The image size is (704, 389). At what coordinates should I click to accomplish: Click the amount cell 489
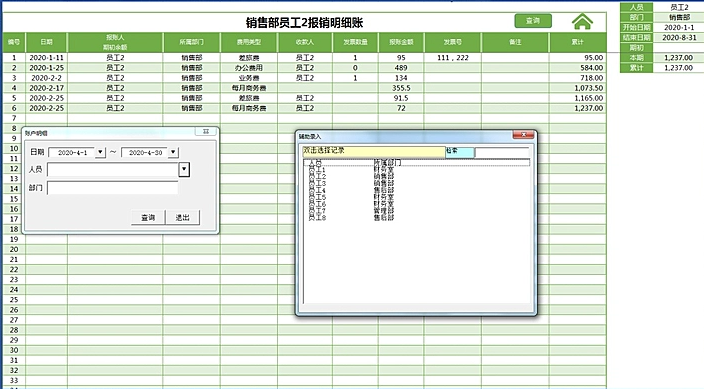(401, 68)
